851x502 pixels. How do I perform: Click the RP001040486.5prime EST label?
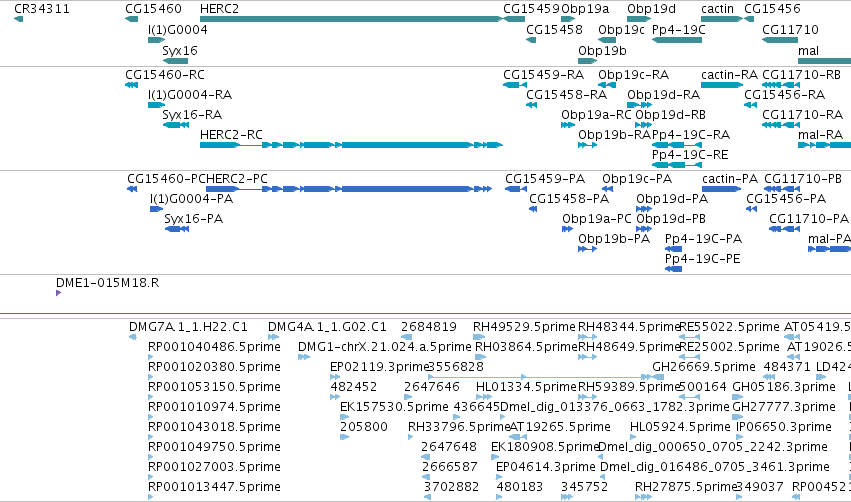click(x=214, y=347)
